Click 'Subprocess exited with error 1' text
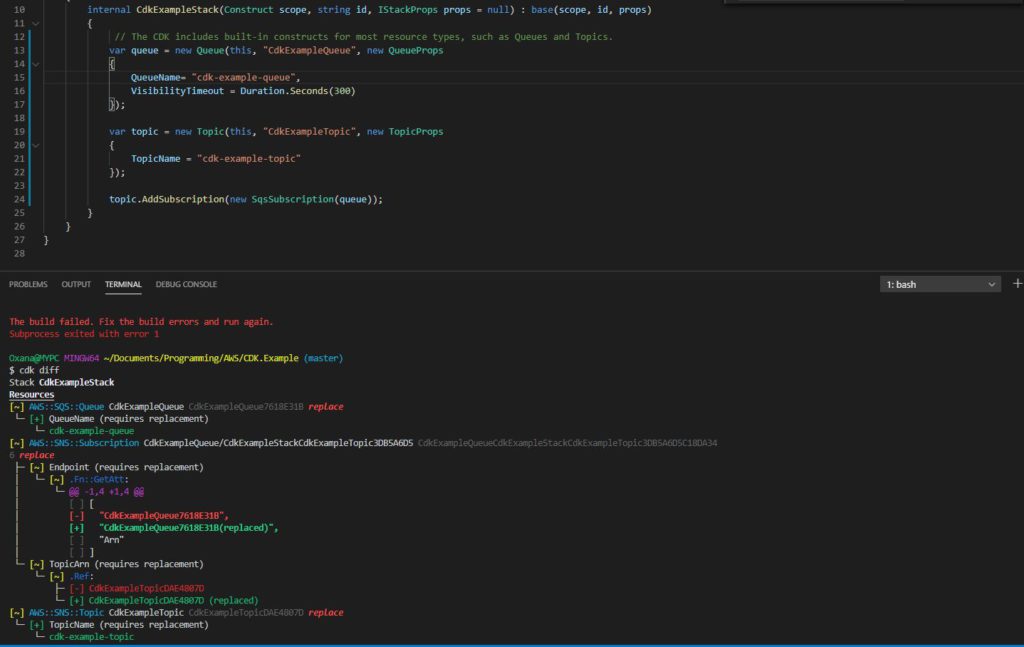The height and width of the screenshot is (647, 1024). (84, 334)
